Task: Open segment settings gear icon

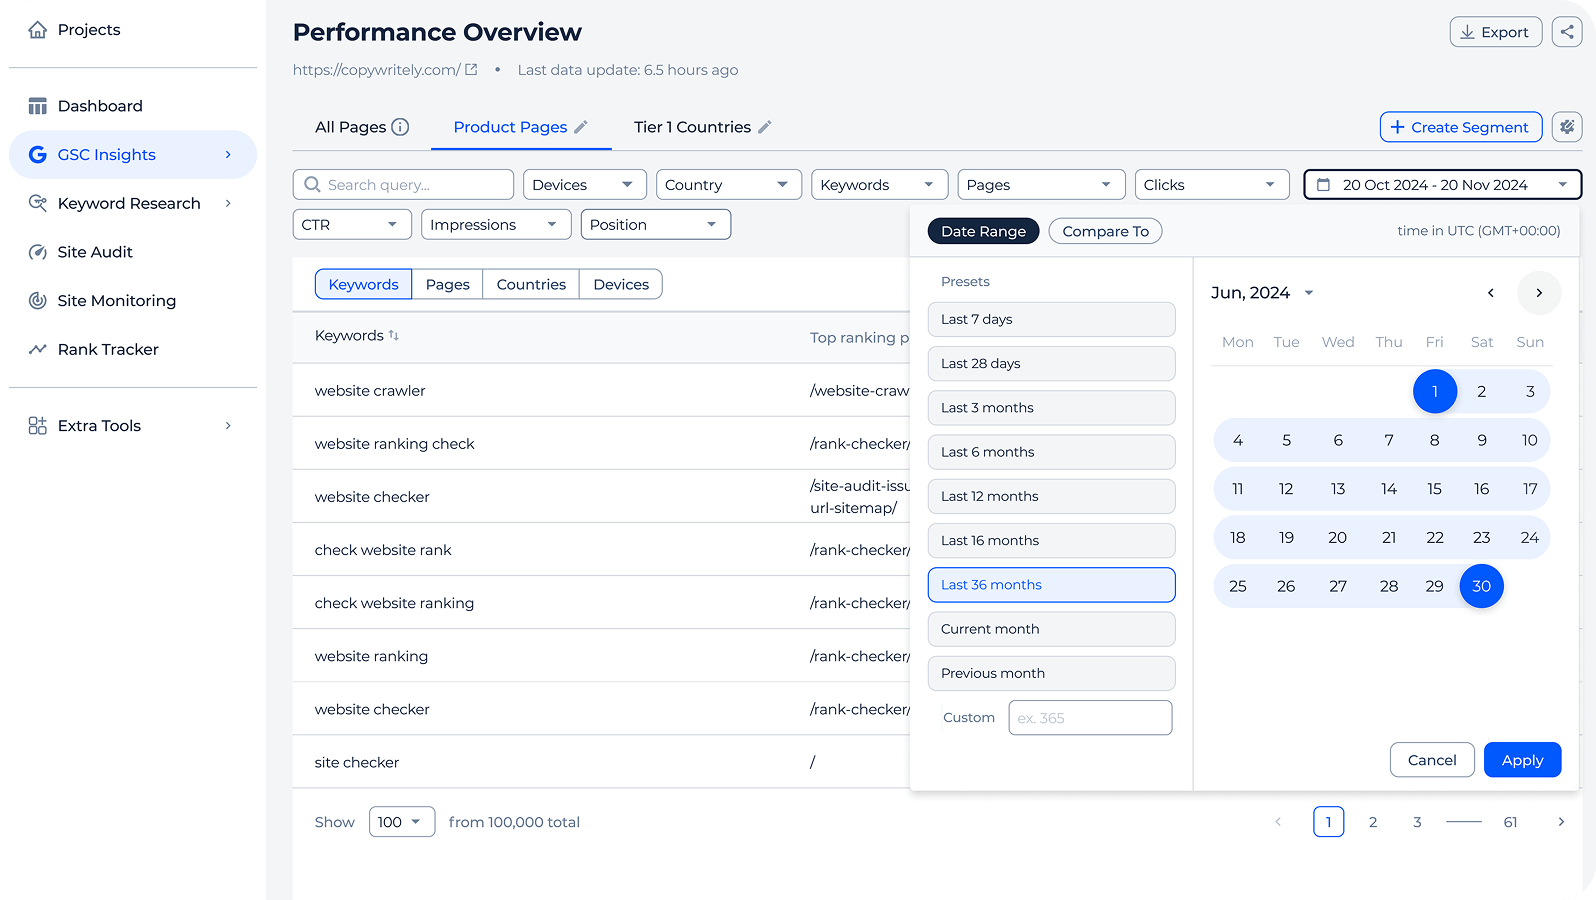Action: (1567, 127)
